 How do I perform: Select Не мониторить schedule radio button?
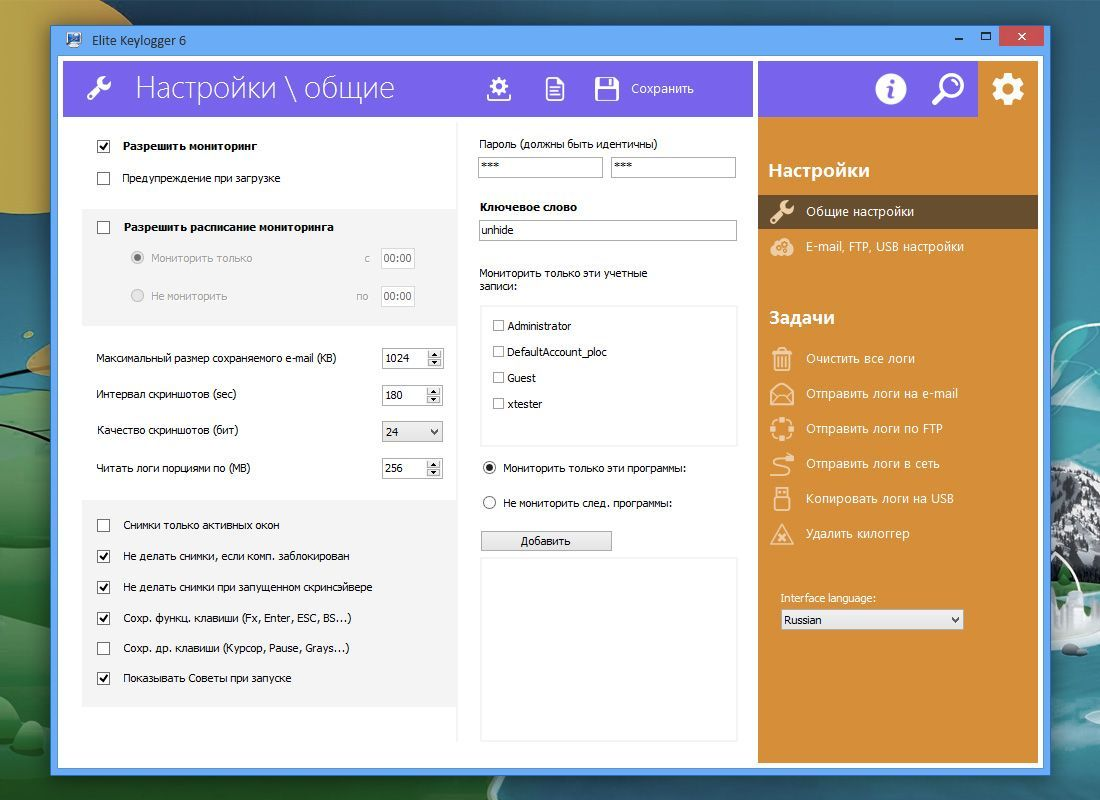pos(138,295)
